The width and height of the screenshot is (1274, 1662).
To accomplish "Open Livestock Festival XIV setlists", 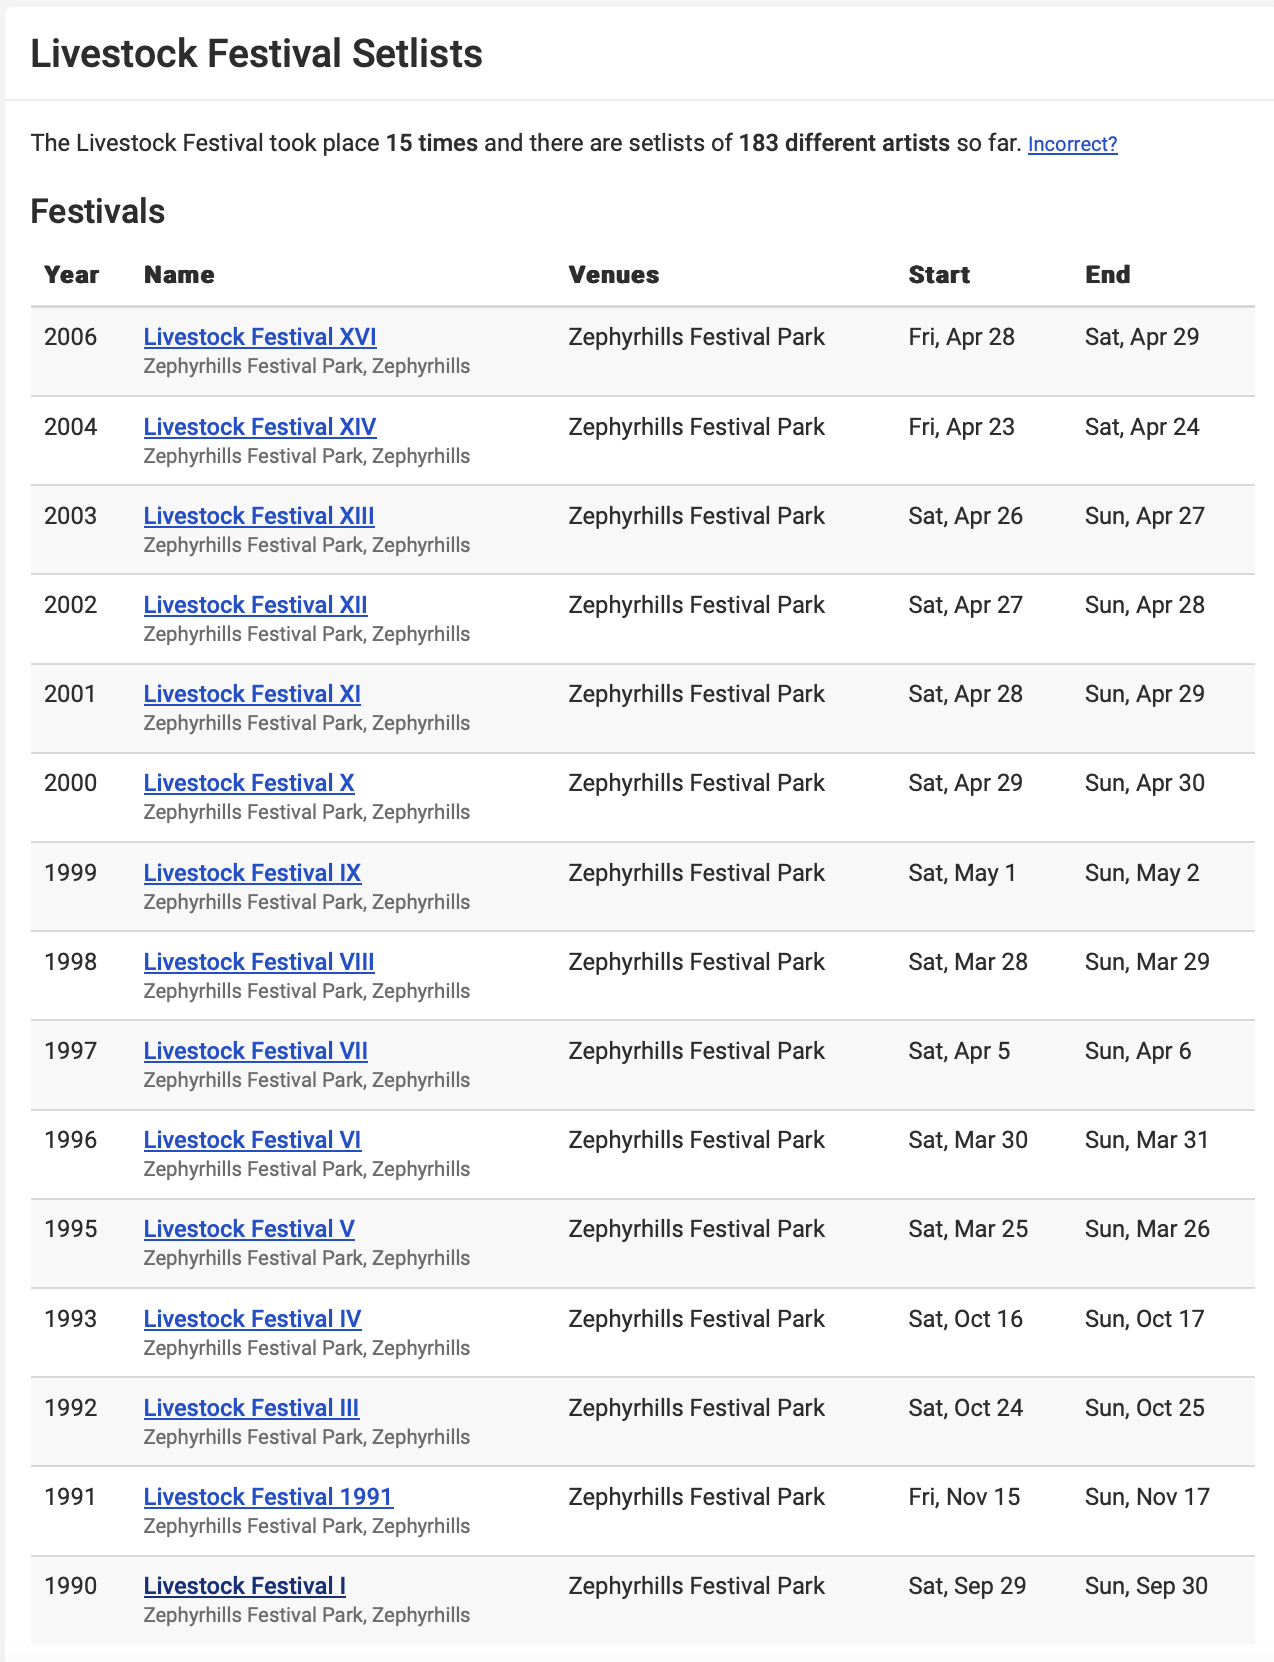I will [x=260, y=427].
